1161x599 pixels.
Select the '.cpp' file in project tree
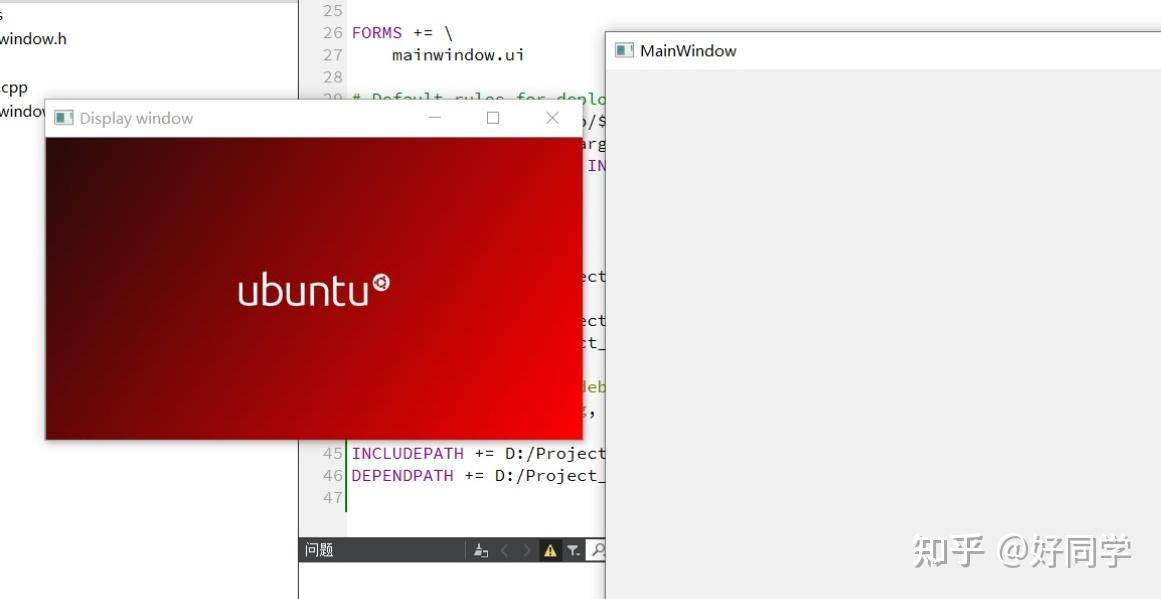[14, 87]
